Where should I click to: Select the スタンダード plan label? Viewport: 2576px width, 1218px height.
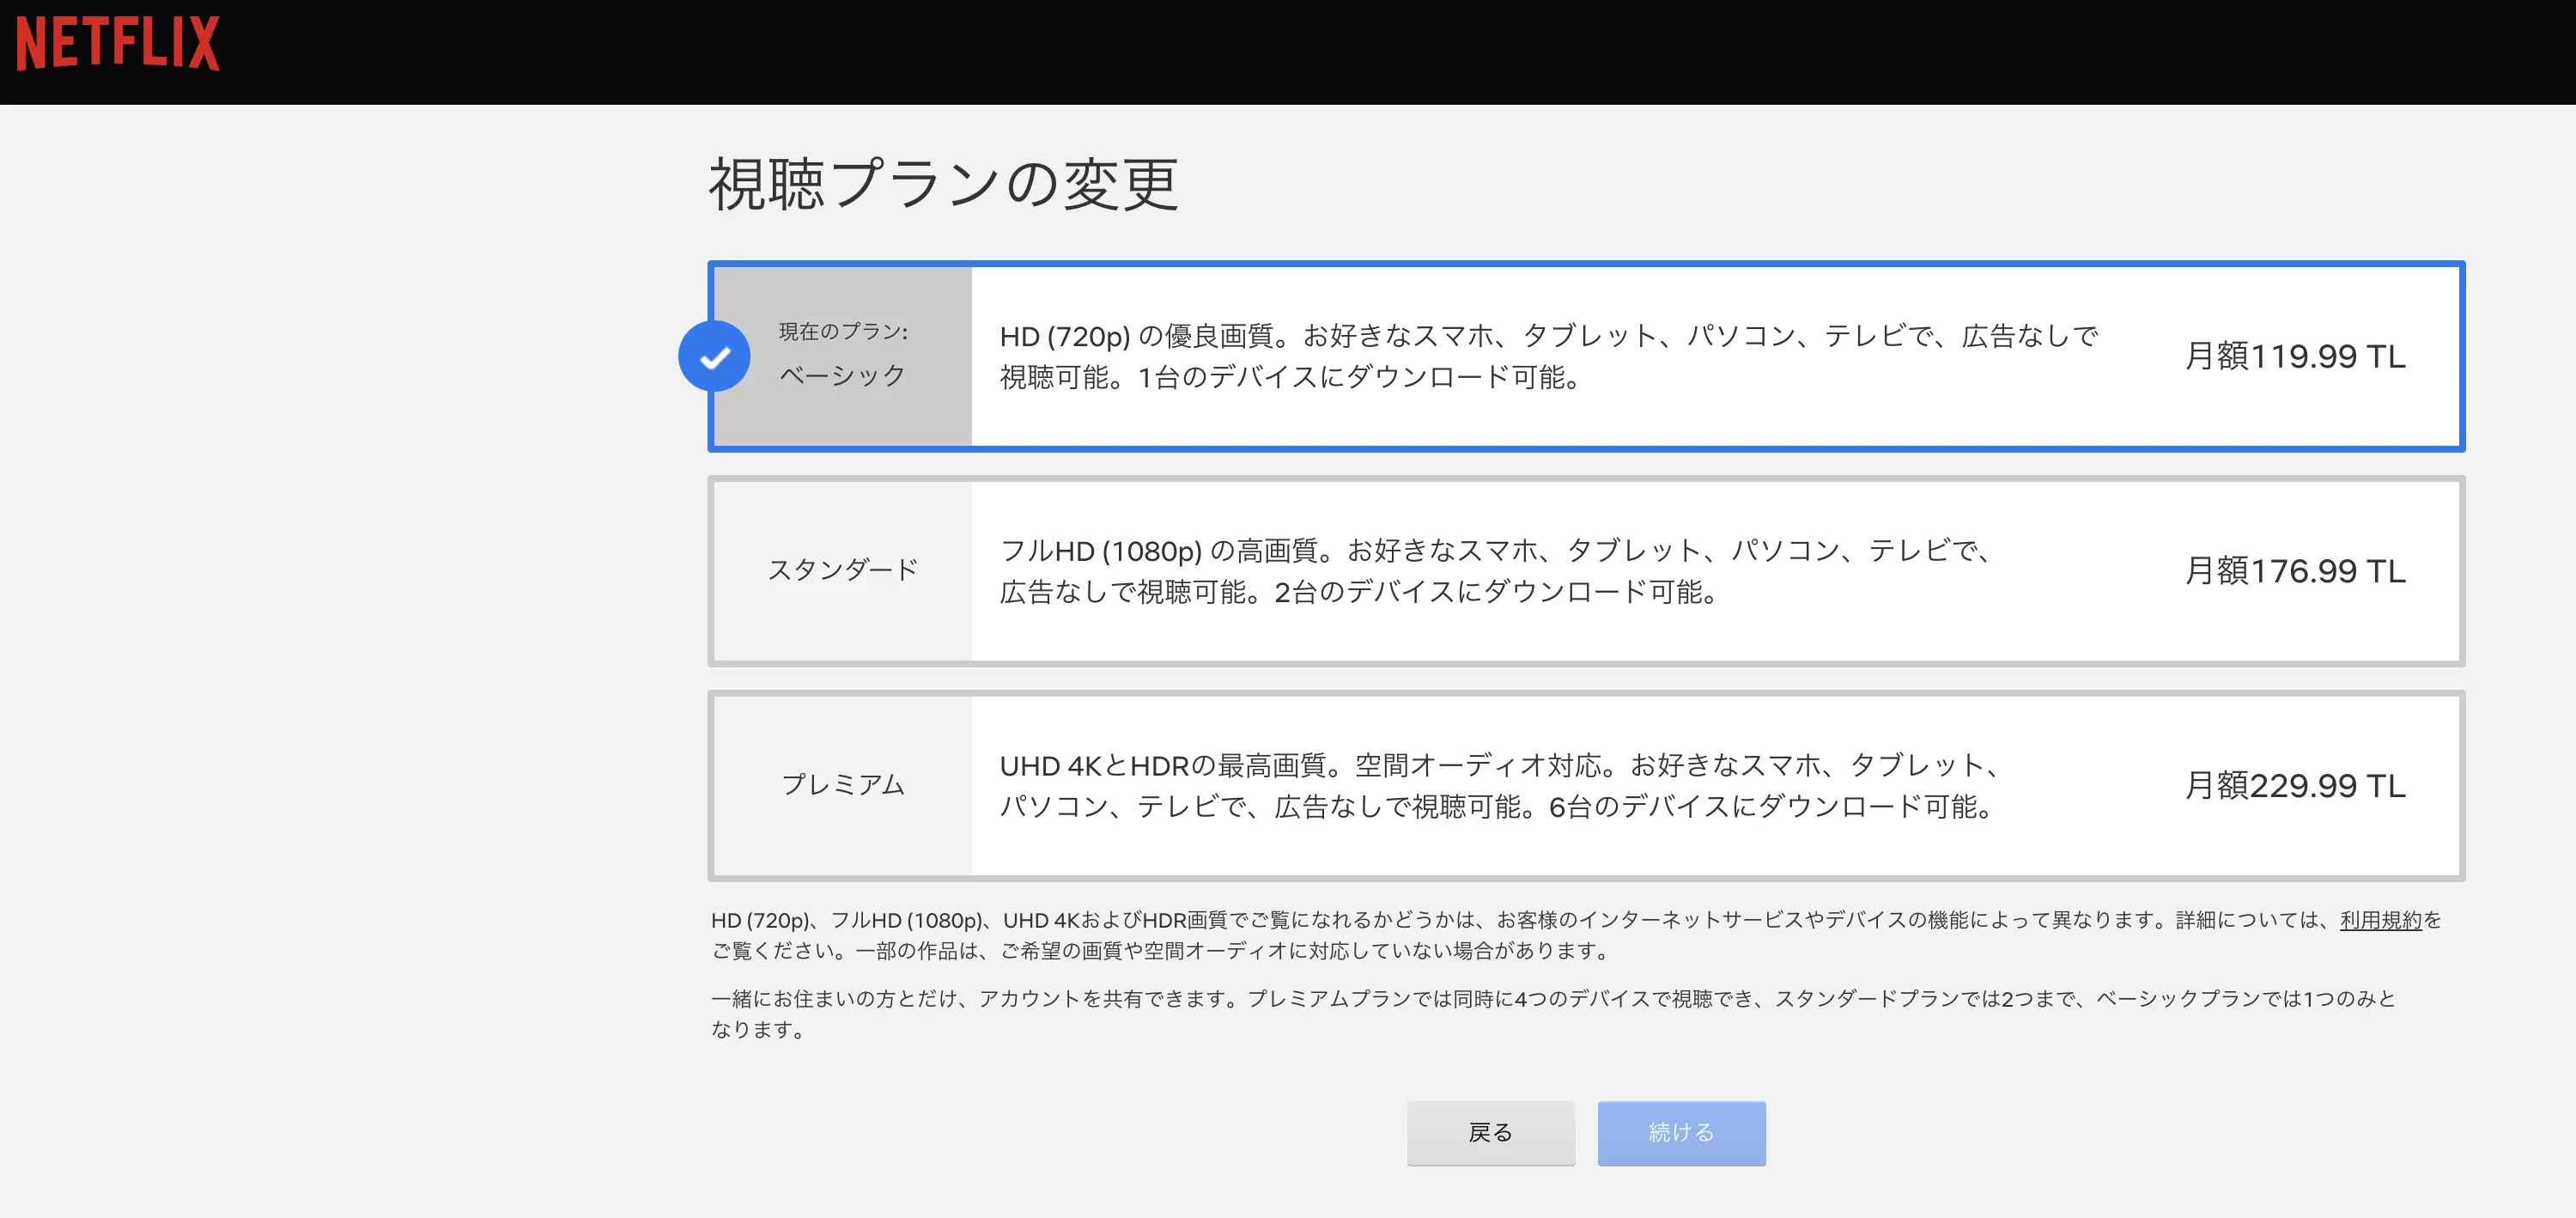point(842,570)
